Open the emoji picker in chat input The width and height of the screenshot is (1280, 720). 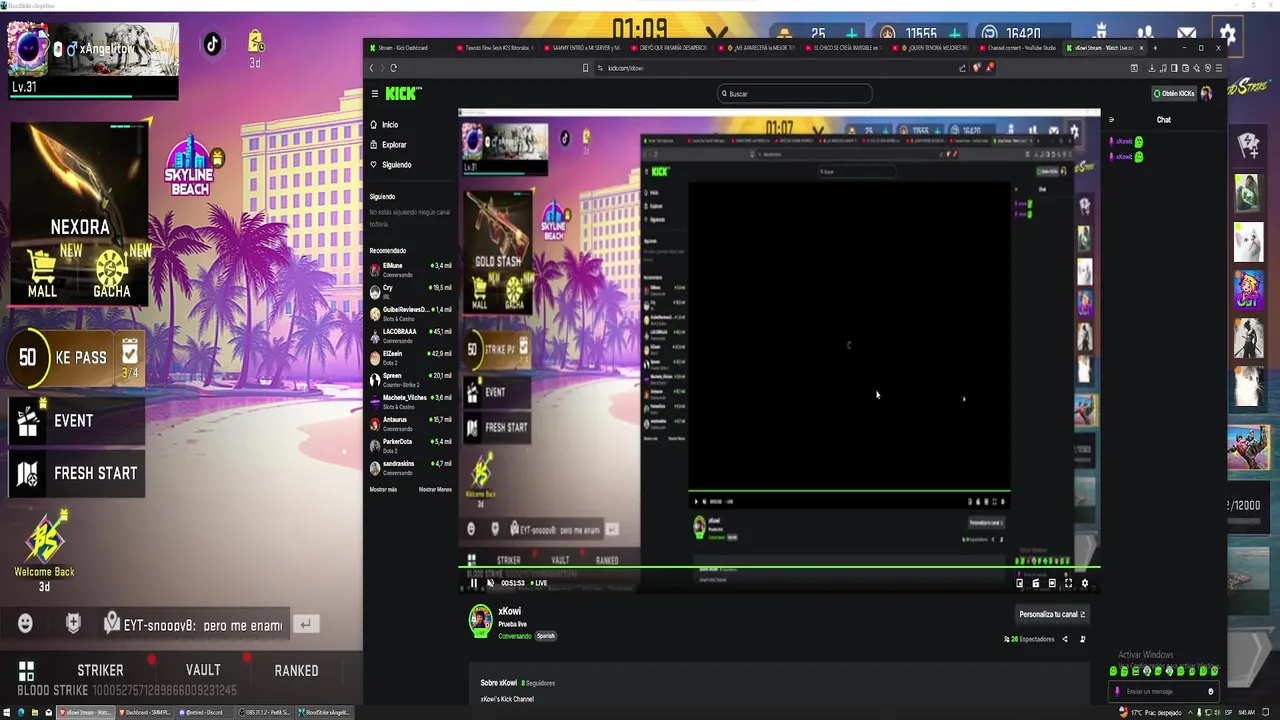(1210, 691)
